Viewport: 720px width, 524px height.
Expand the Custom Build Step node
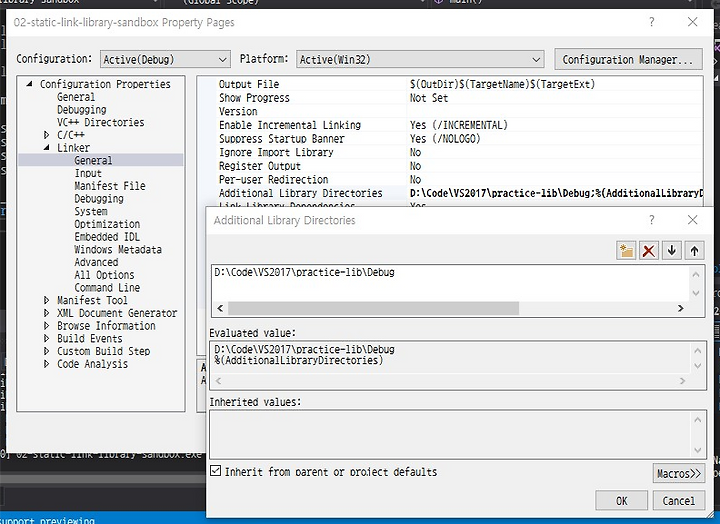pos(46,351)
